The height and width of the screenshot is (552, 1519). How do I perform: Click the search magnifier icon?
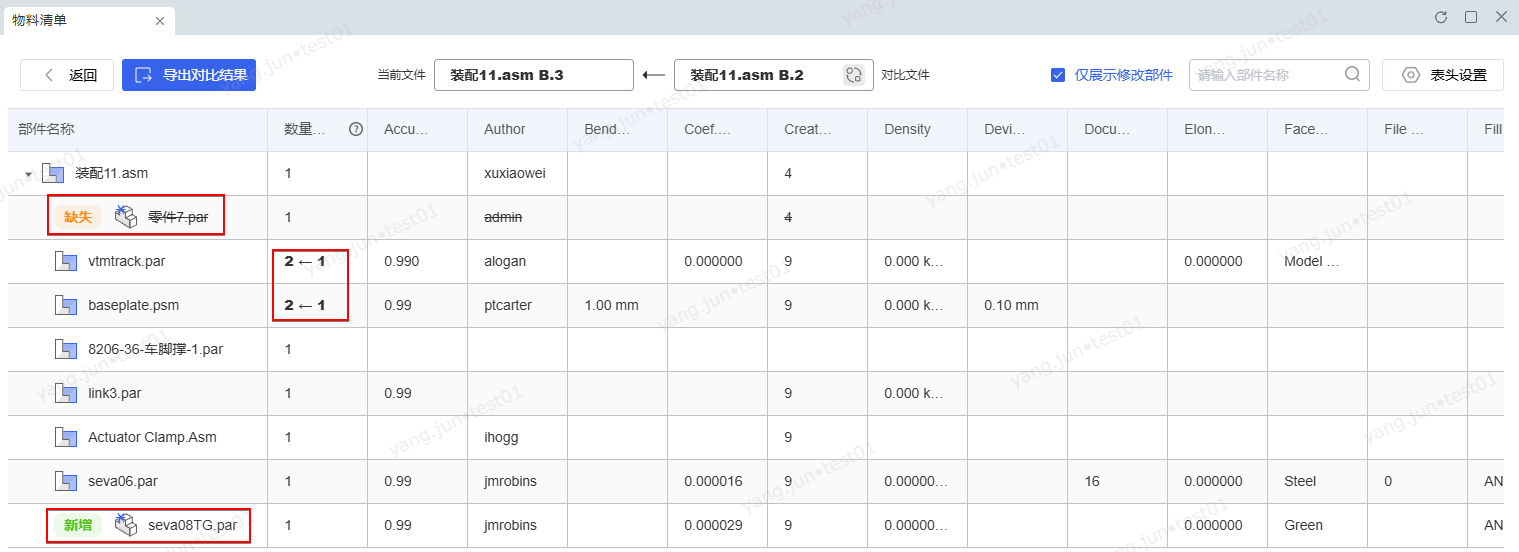click(x=1352, y=74)
